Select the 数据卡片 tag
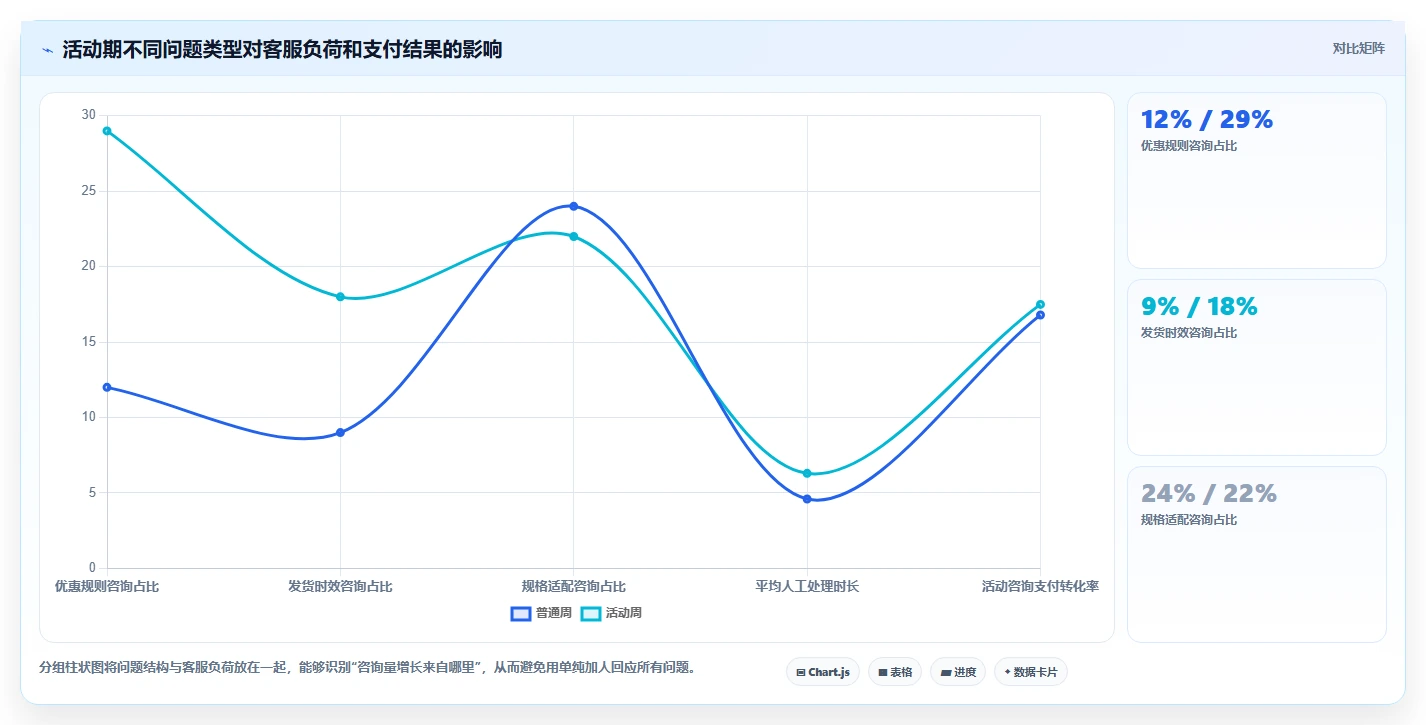 tap(1030, 672)
